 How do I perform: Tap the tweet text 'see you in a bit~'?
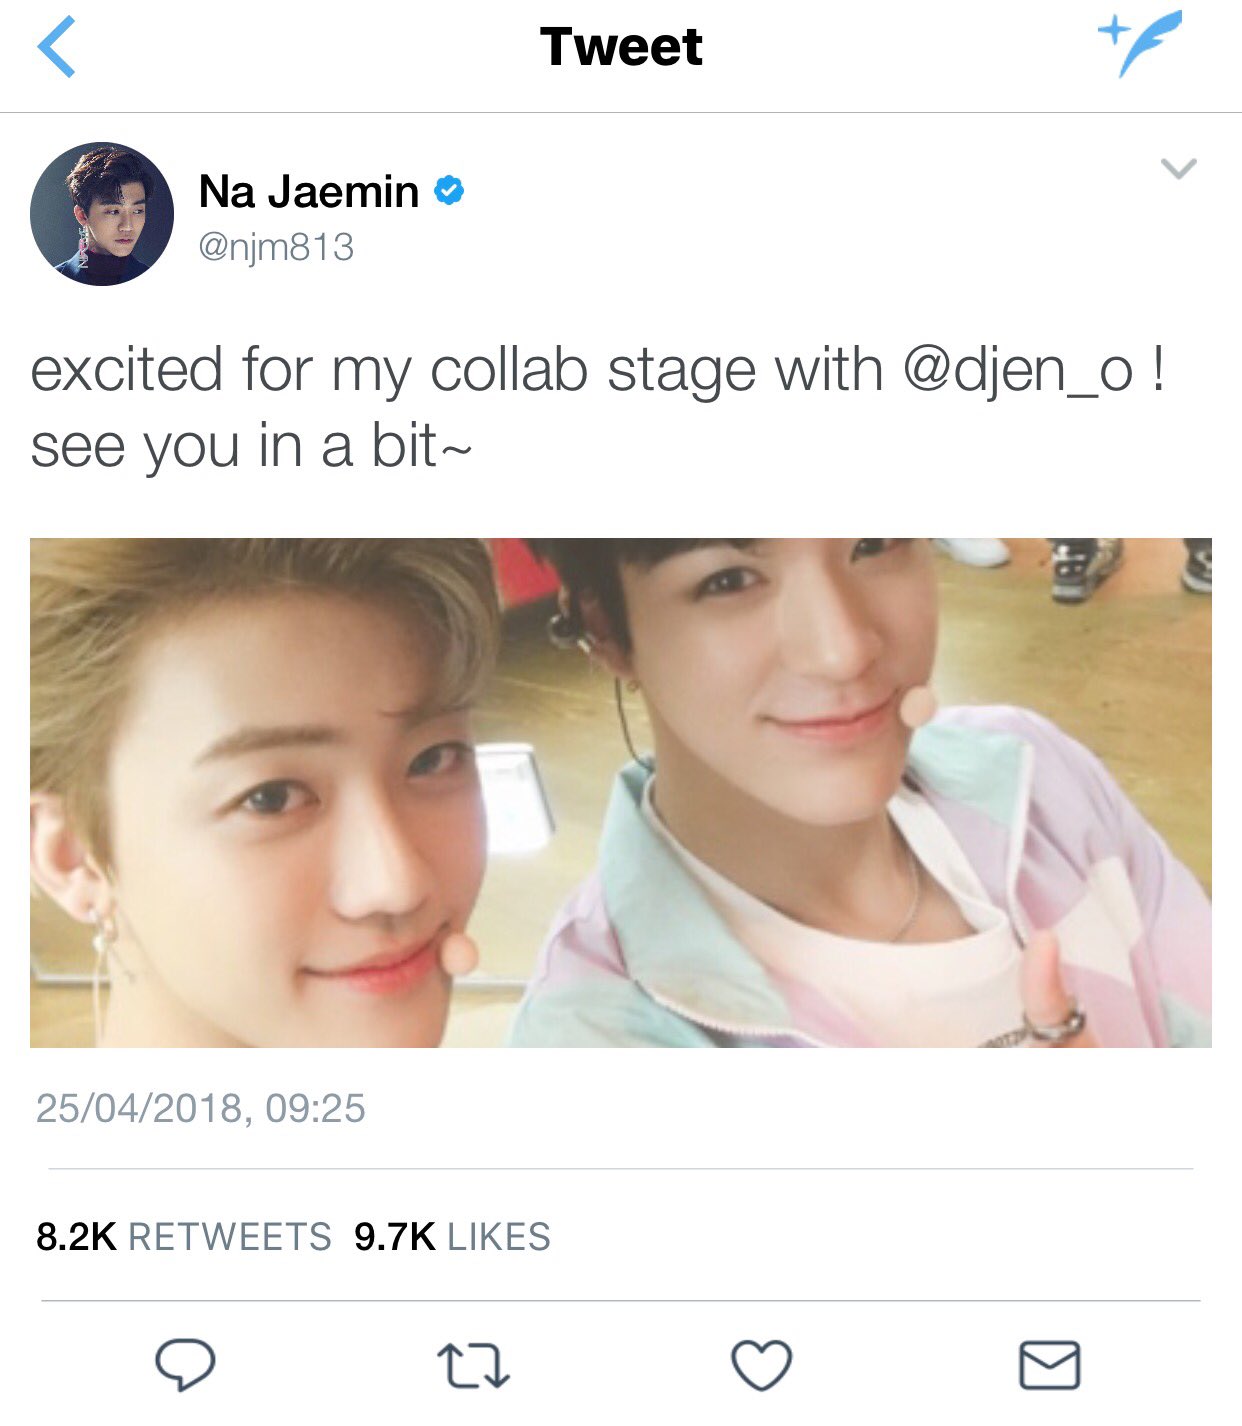[250, 446]
